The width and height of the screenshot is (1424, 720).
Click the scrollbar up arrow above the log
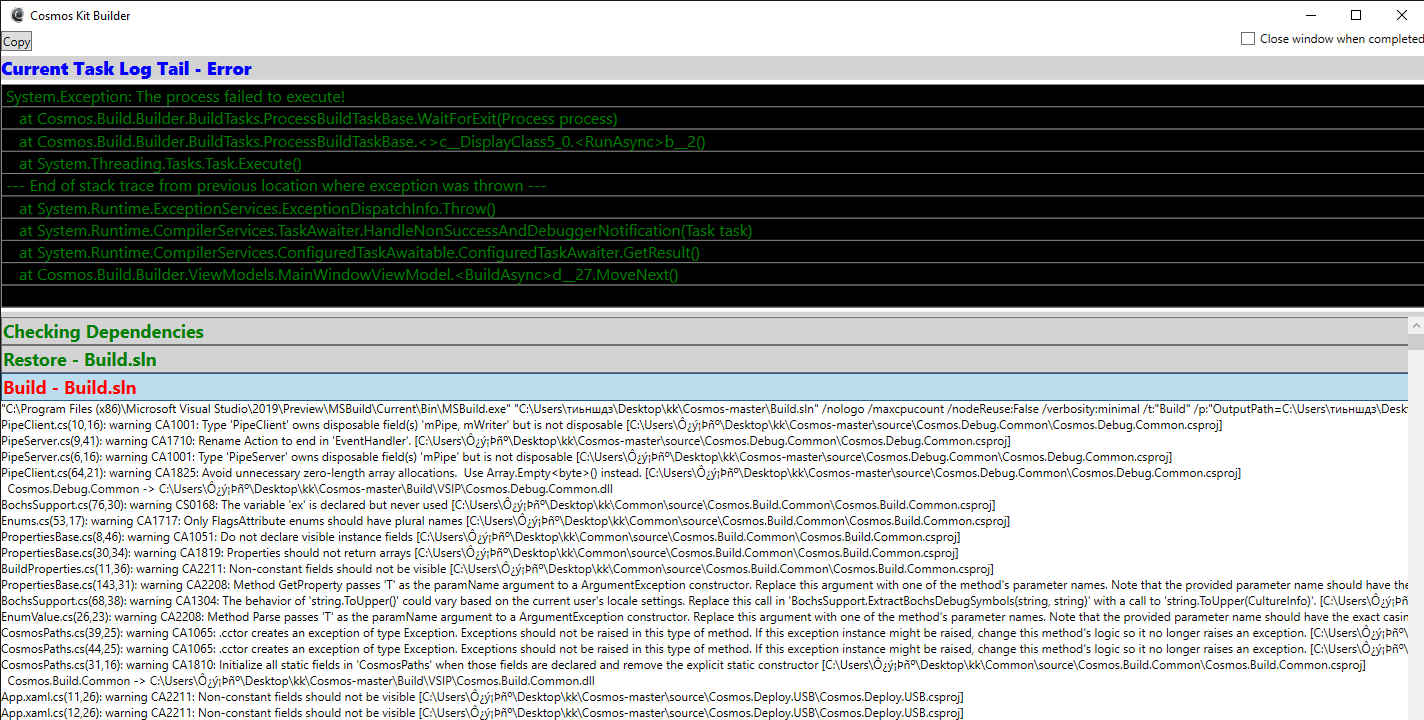[x=1416, y=324]
